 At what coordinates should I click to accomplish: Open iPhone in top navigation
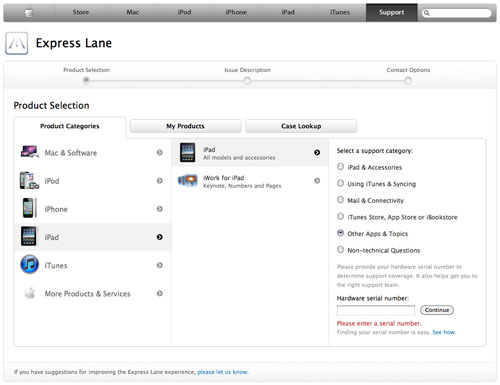(x=236, y=12)
